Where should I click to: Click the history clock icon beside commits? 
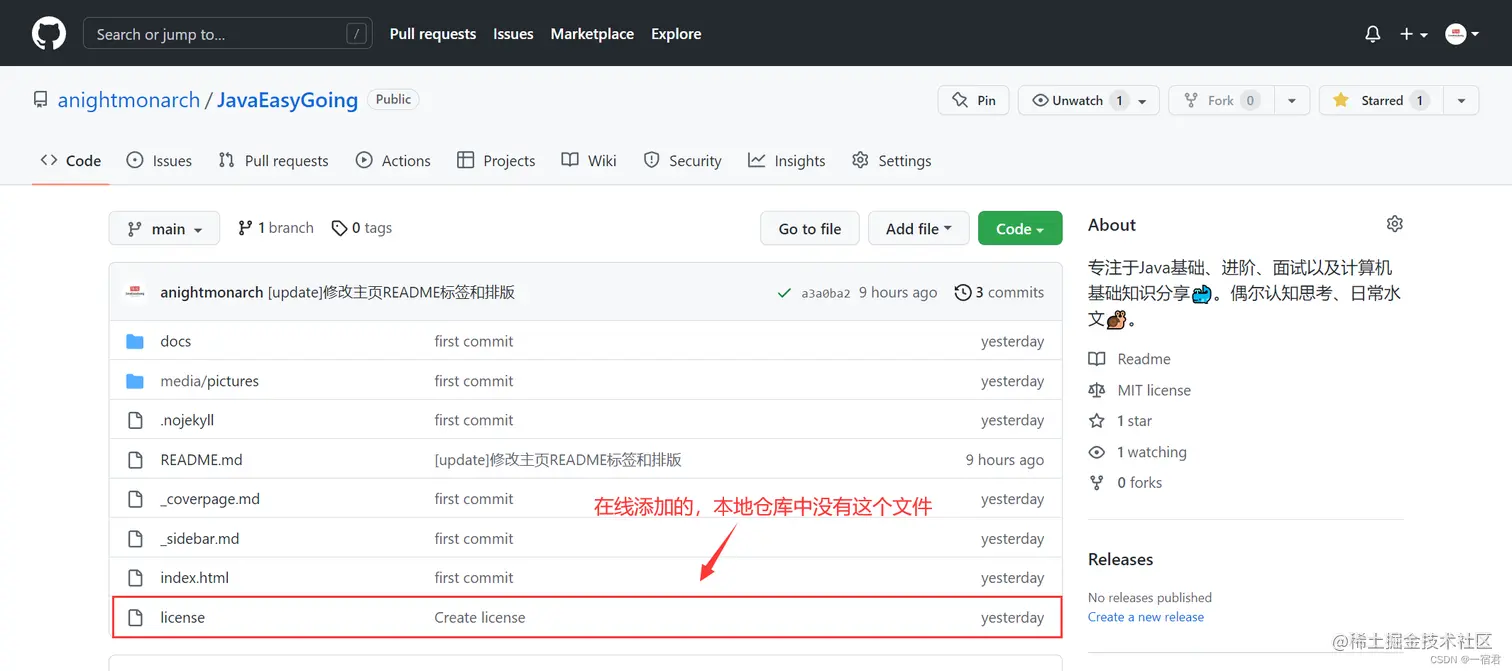[963, 293]
